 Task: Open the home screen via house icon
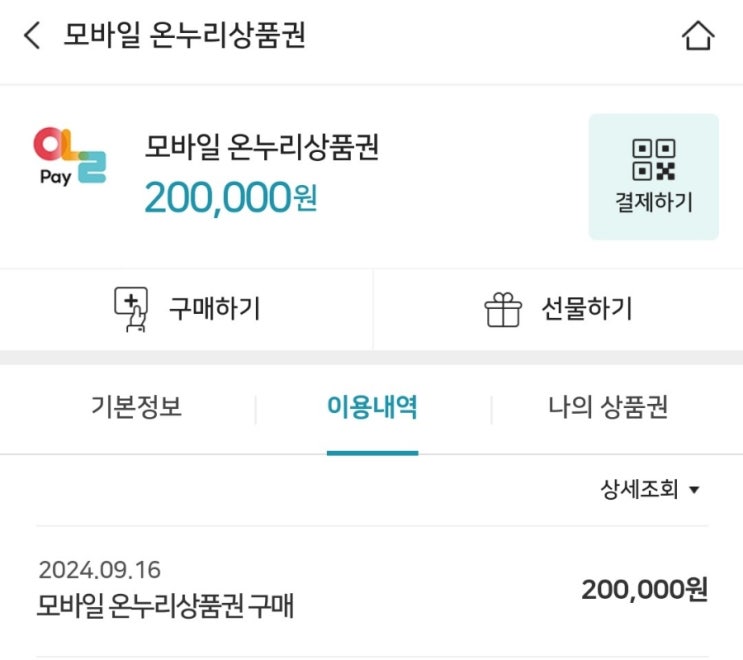click(698, 36)
